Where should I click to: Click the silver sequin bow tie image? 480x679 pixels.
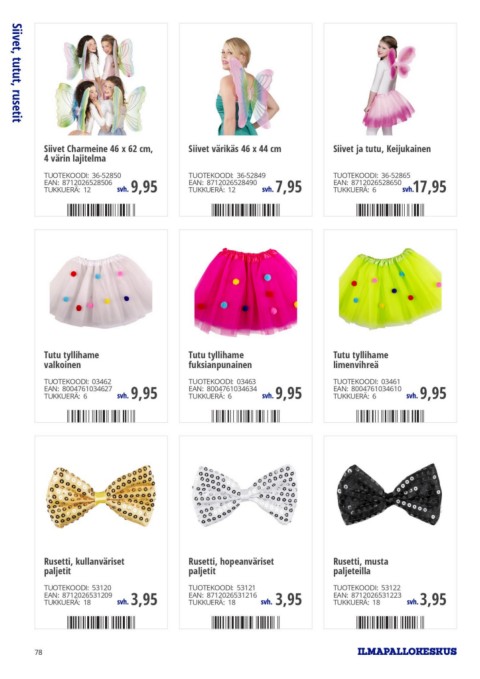point(245,495)
